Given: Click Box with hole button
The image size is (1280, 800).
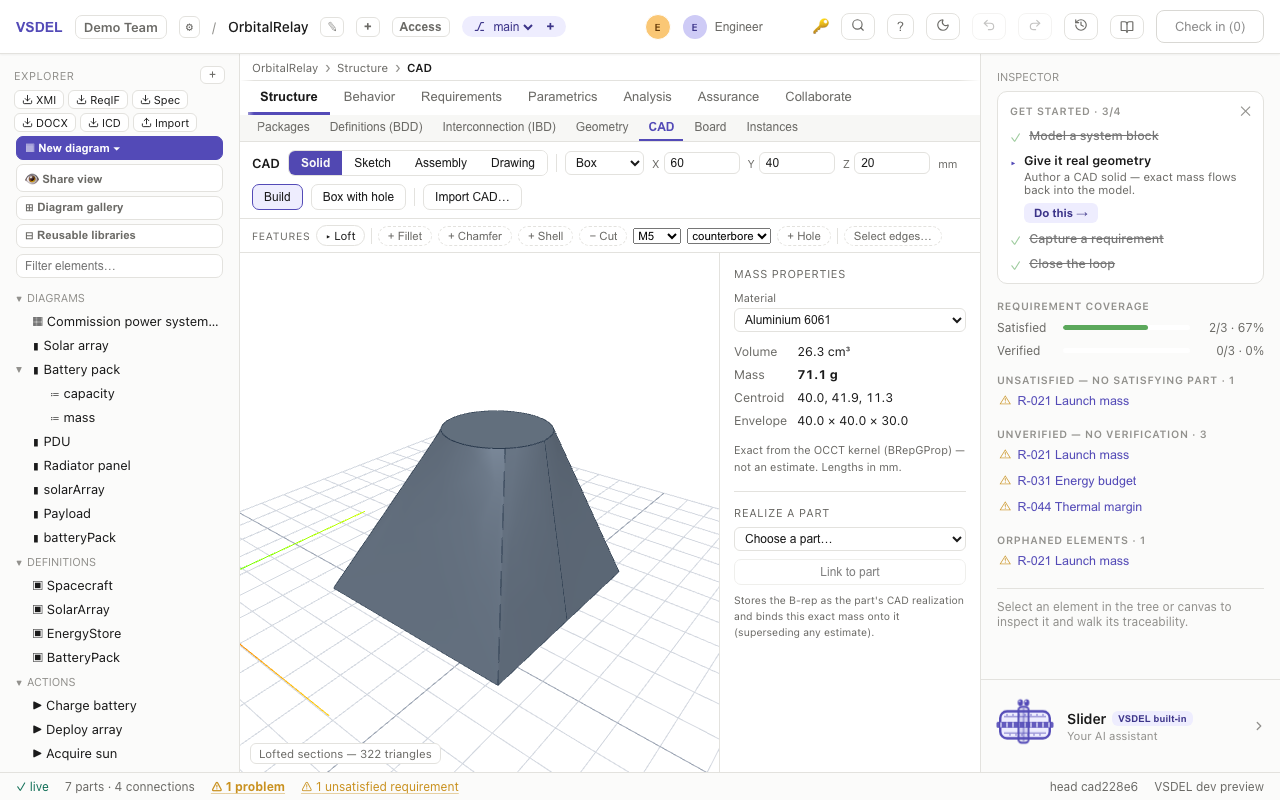Looking at the screenshot, I should (x=358, y=197).
